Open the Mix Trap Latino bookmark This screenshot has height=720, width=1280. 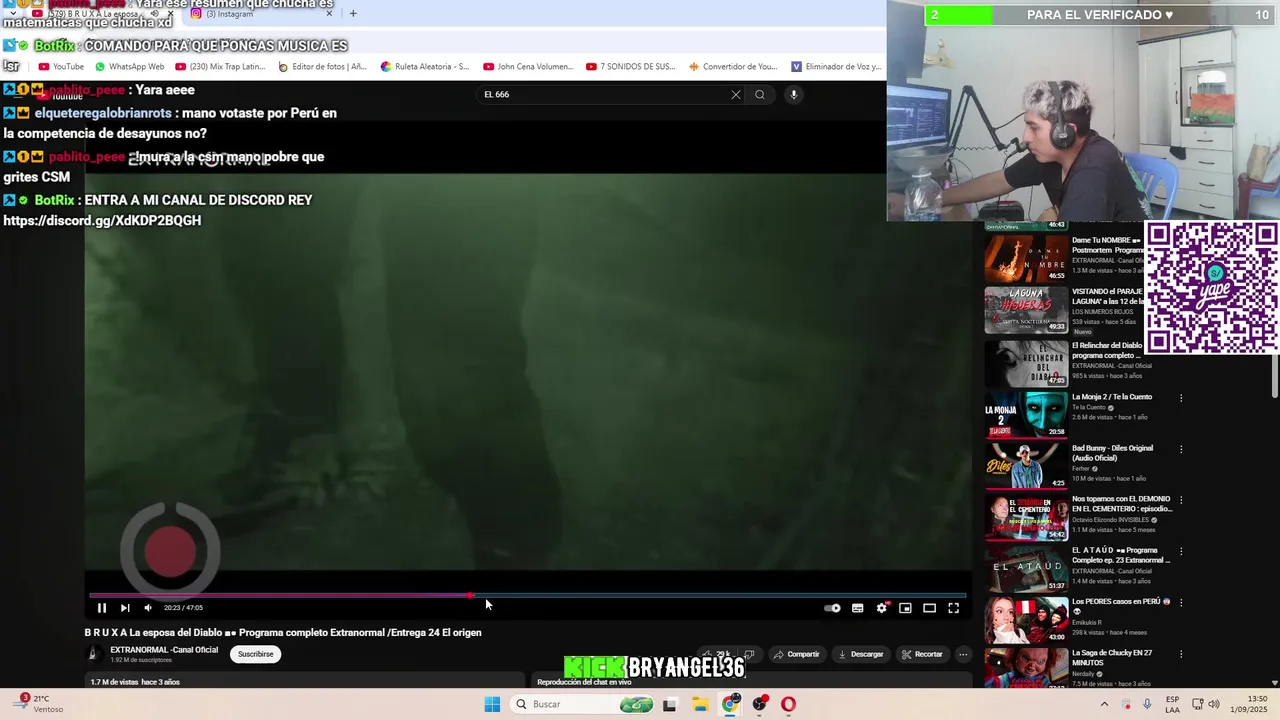220,67
